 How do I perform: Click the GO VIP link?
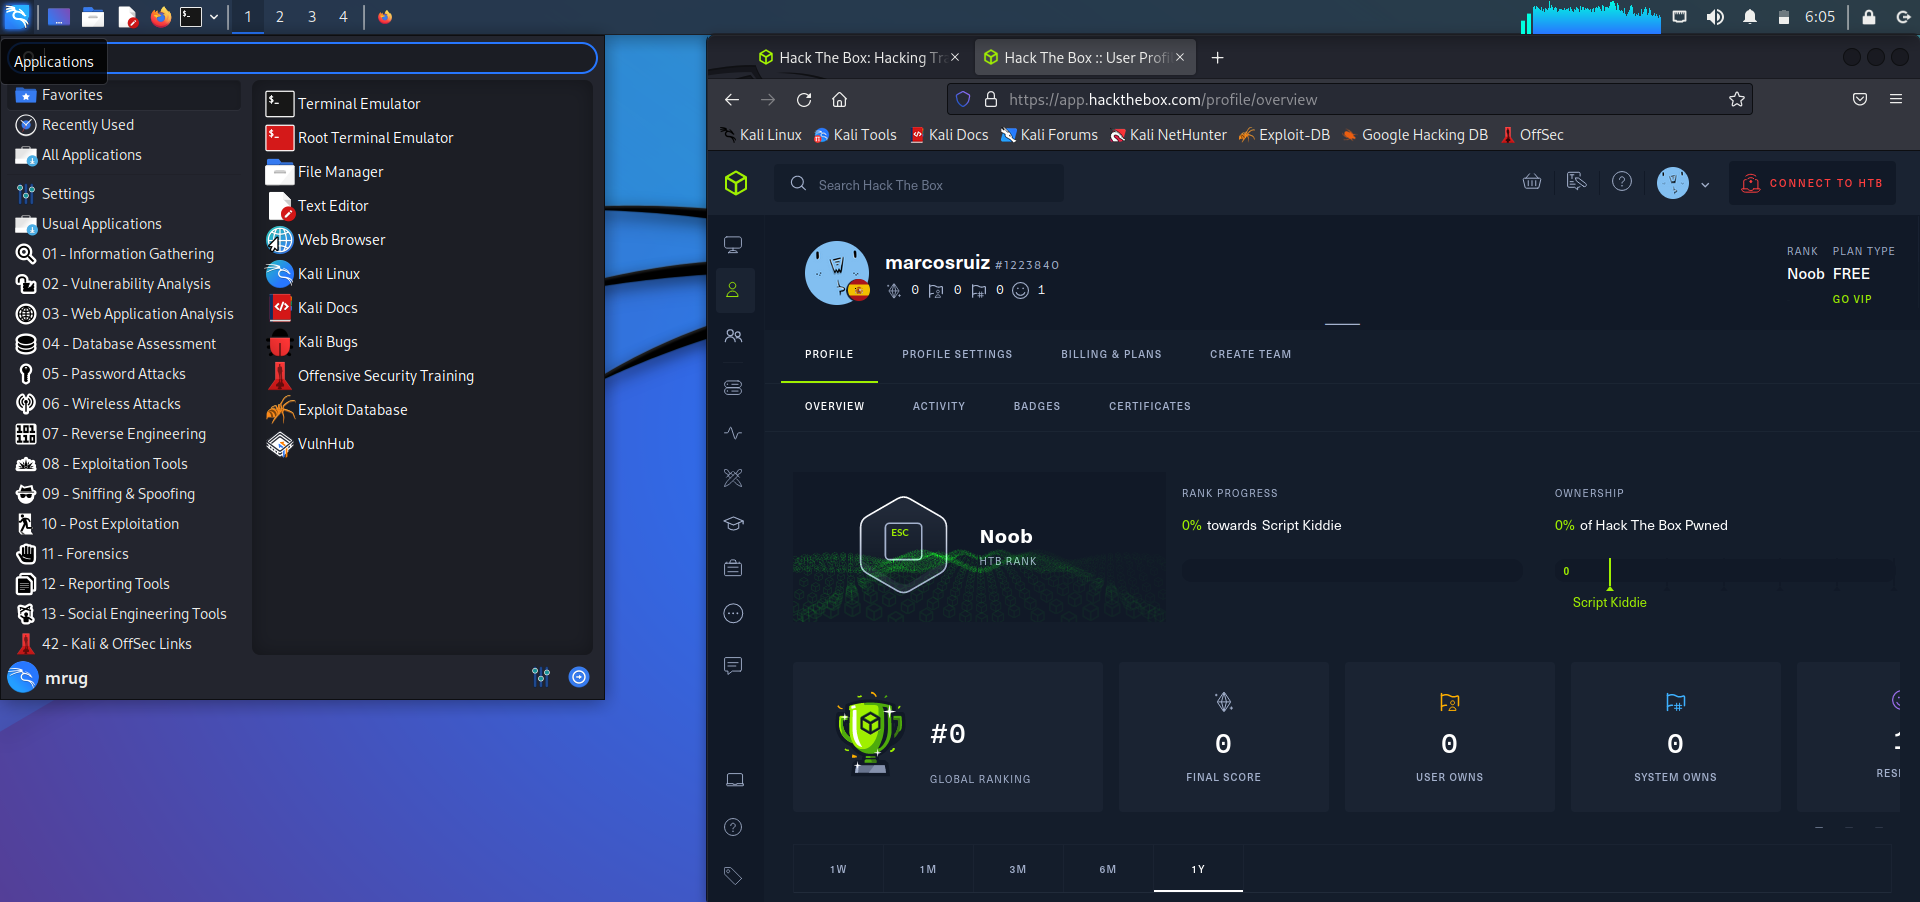(1852, 299)
